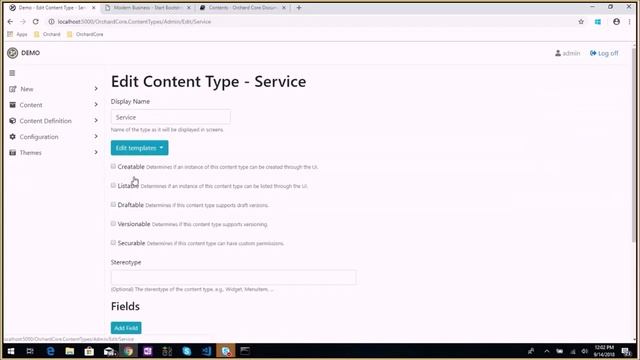Launch Edge browser from the taskbar
The width and height of the screenshot is (640, 360).
click(x=50, y=351)
